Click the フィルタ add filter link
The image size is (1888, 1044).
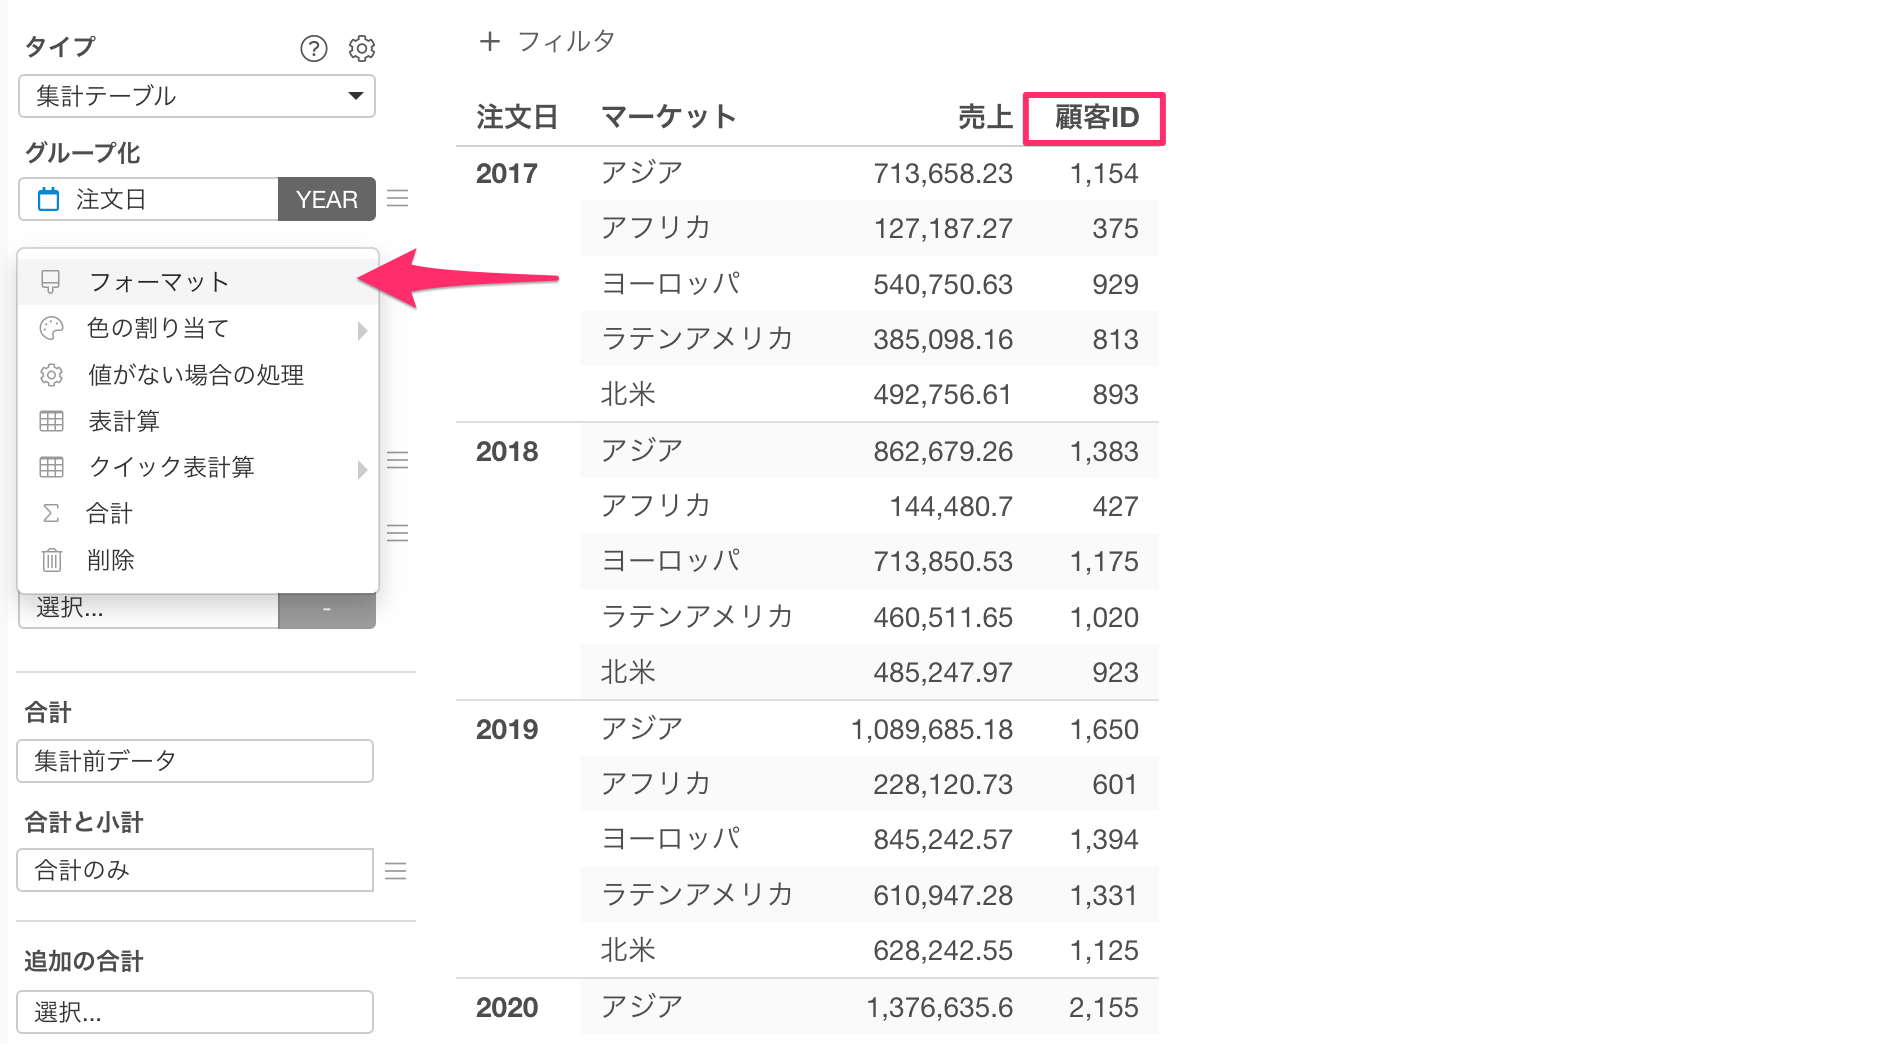(x=566, y=41)
